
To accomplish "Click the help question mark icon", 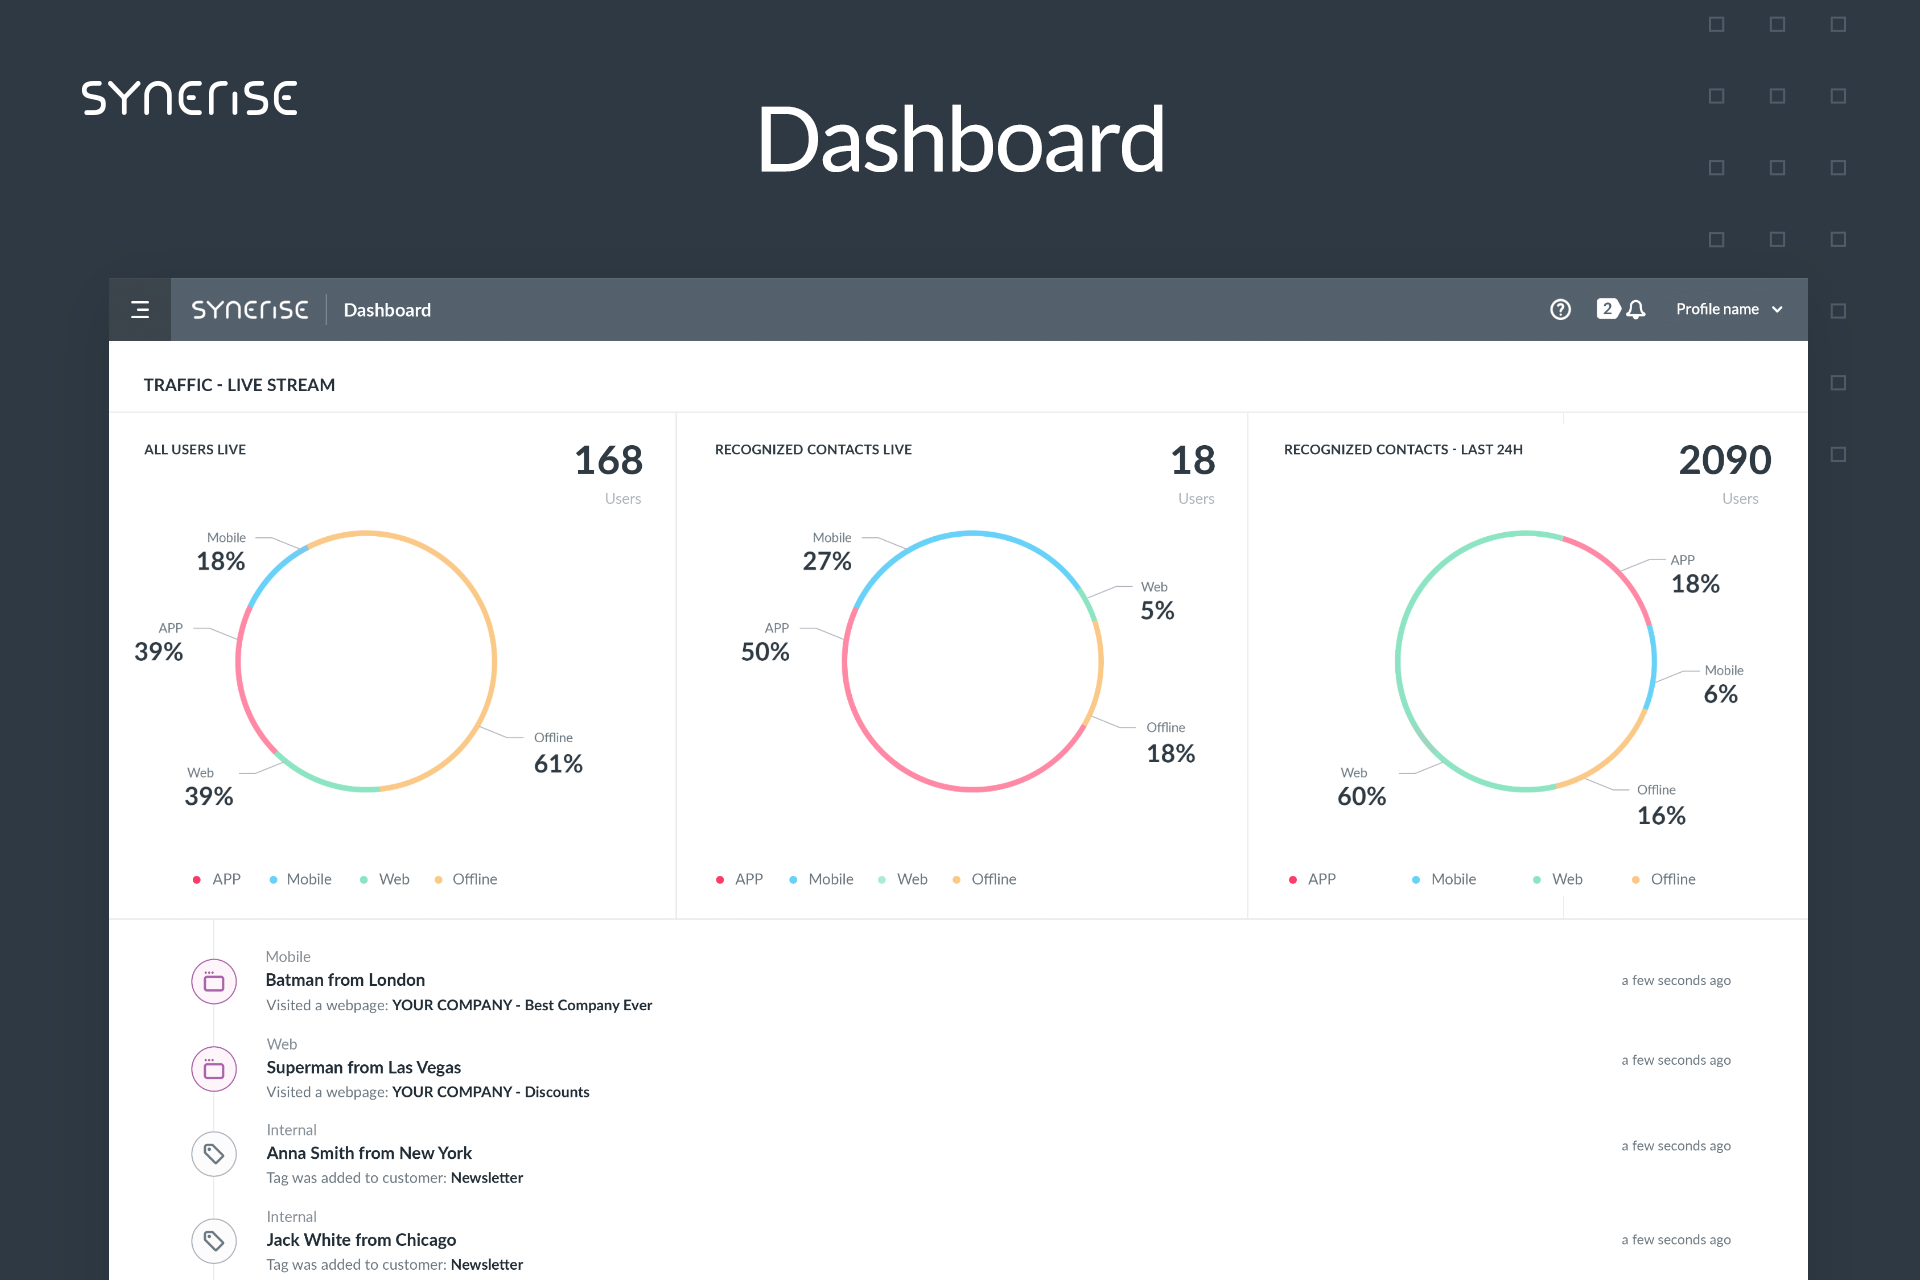I will (1560, 310).
